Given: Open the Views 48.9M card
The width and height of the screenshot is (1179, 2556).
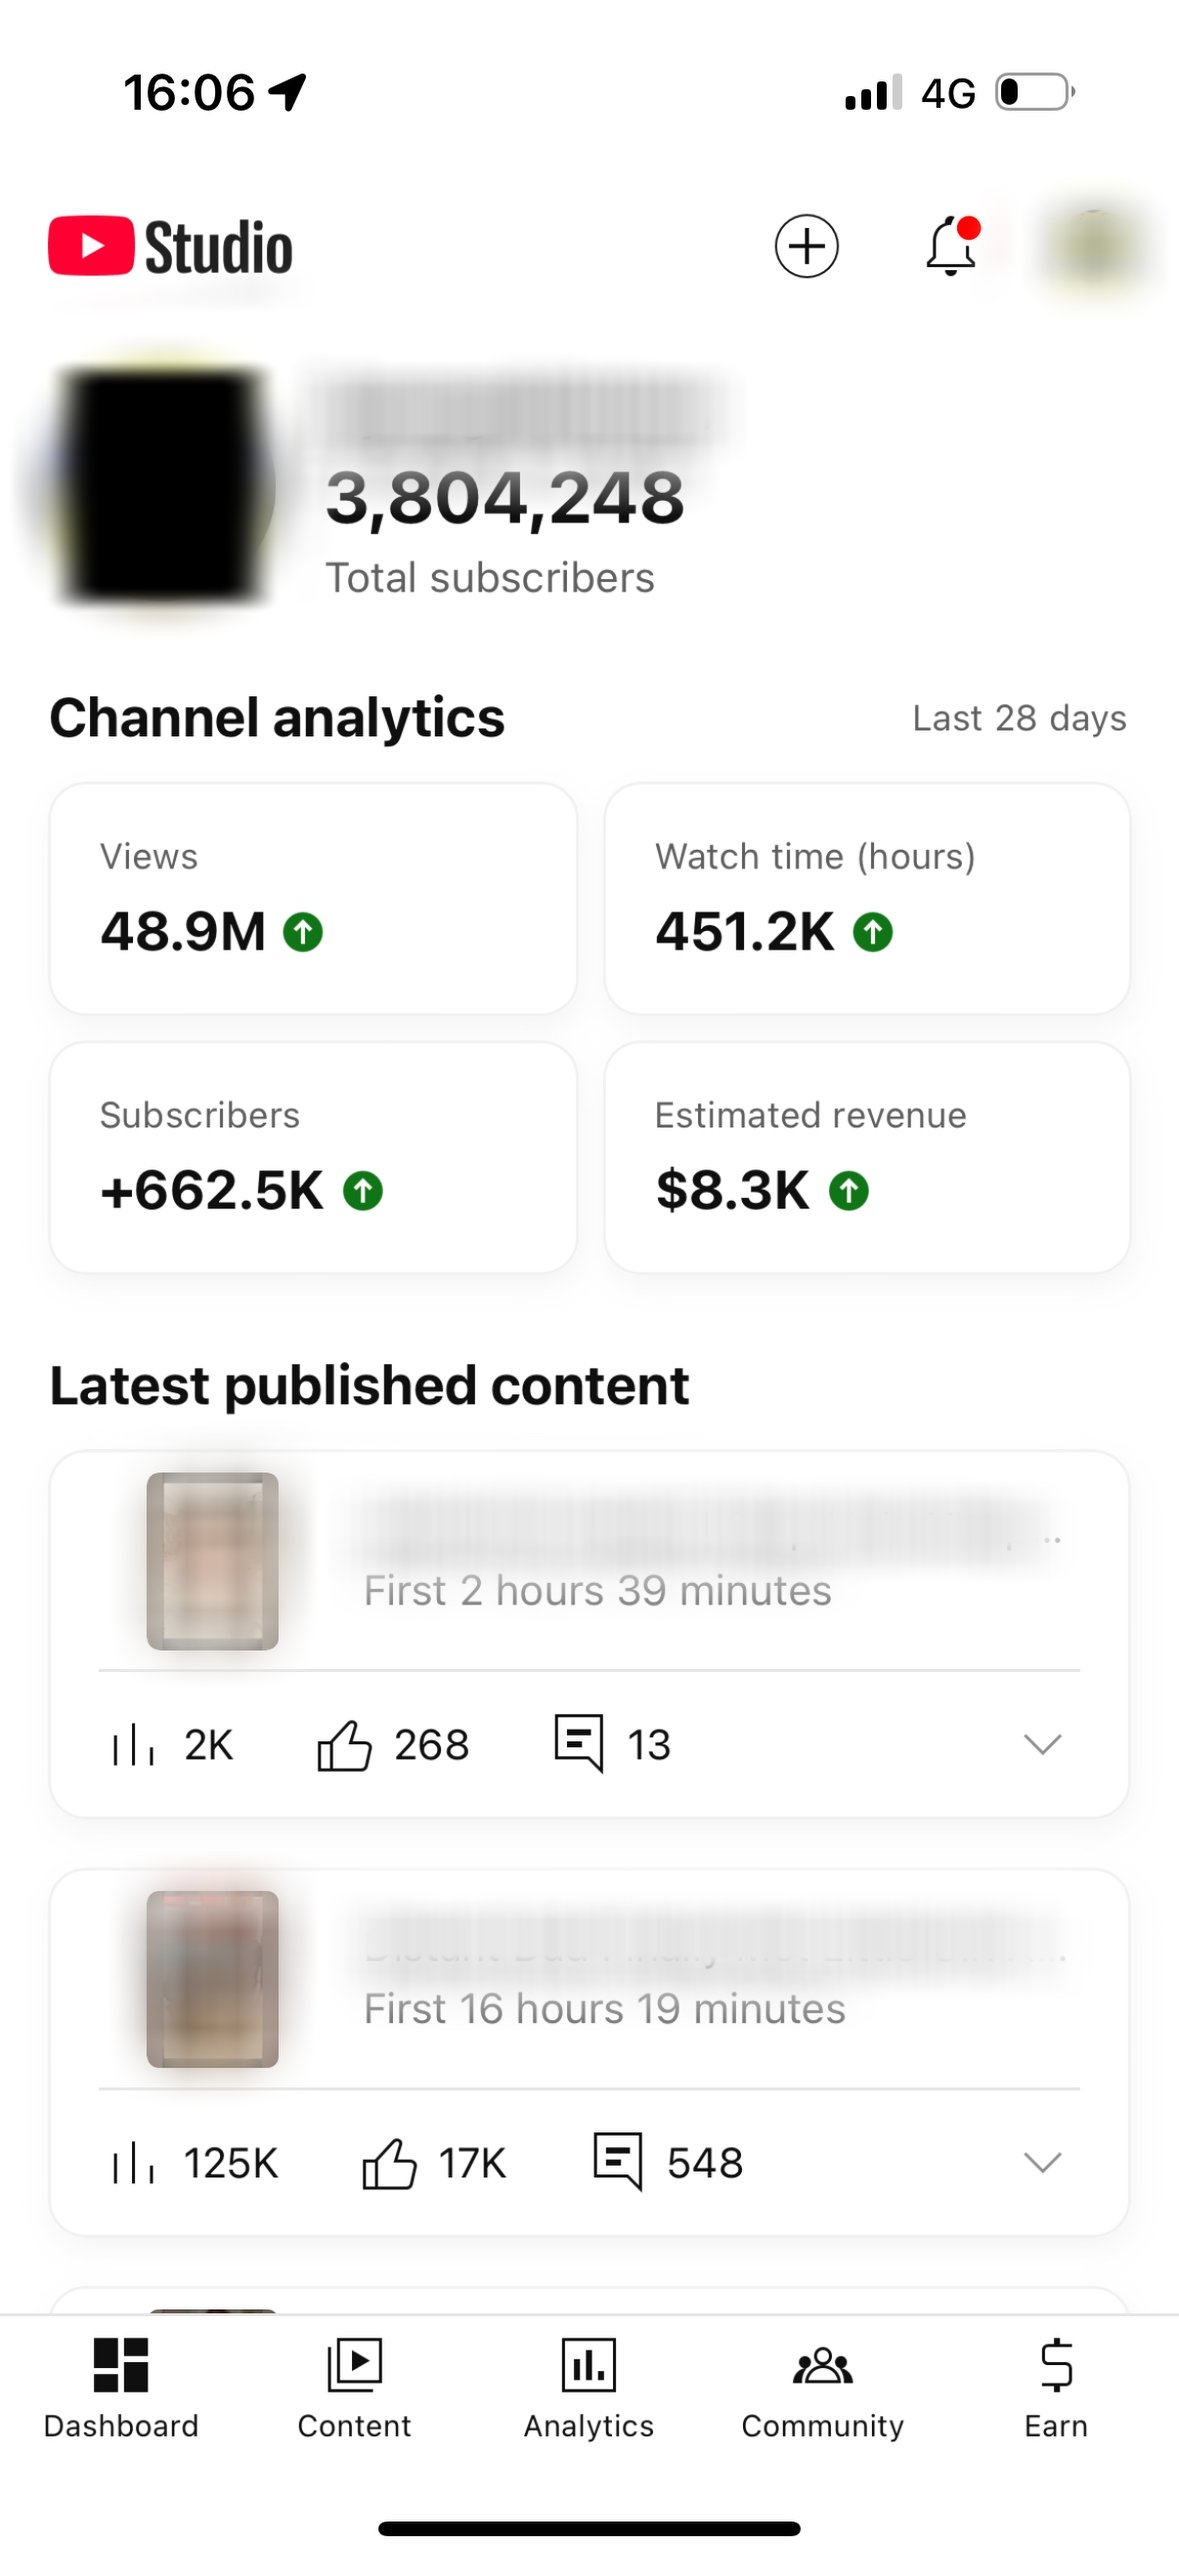Looking at the screenshot, I should tap(313, 898).
